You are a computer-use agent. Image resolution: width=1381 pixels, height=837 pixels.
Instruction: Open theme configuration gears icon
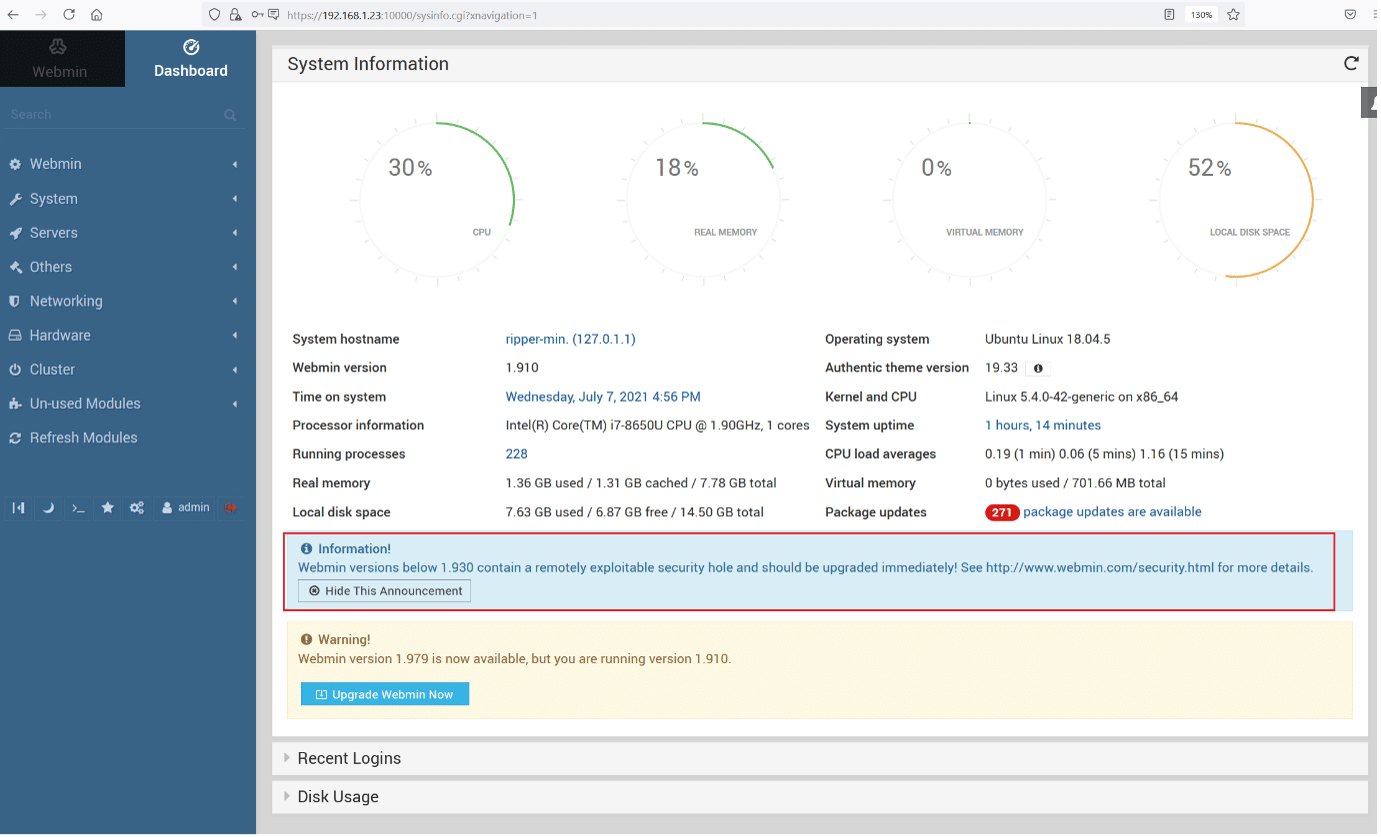137,508
